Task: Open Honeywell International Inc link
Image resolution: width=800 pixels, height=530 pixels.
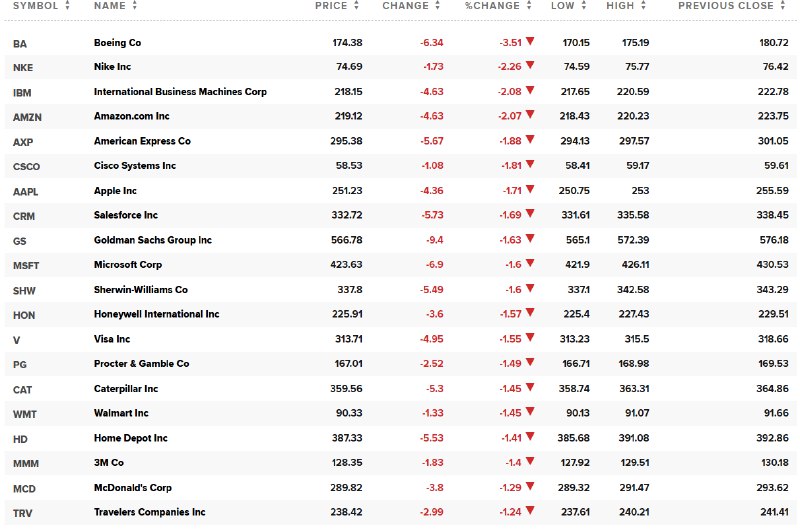Action: coord(157,314)
